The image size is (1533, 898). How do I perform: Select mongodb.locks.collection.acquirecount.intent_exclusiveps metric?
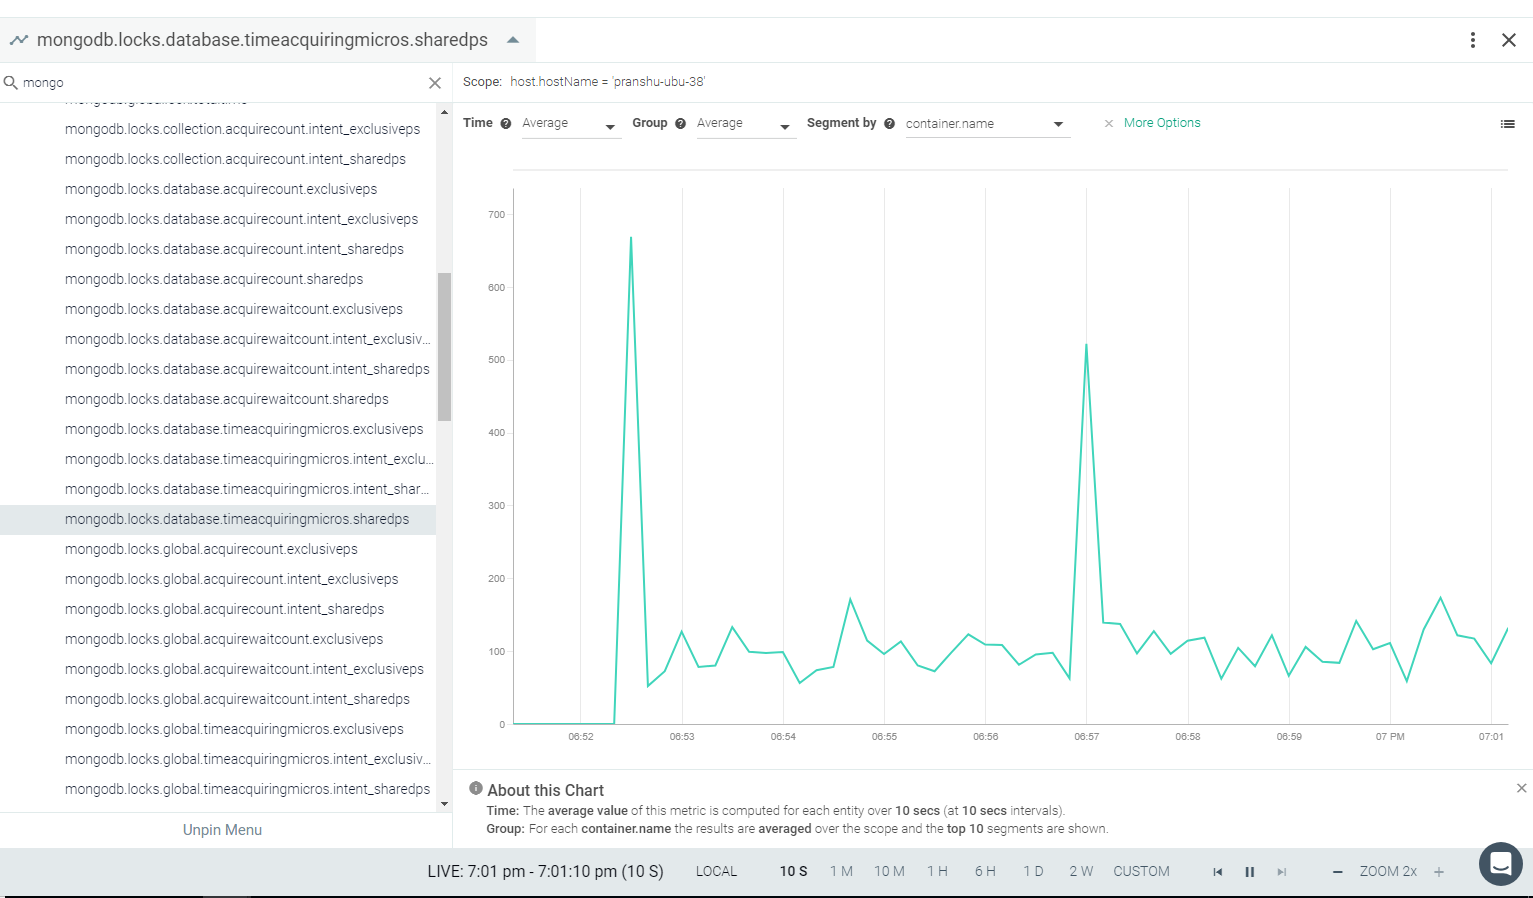click(242, 129)
